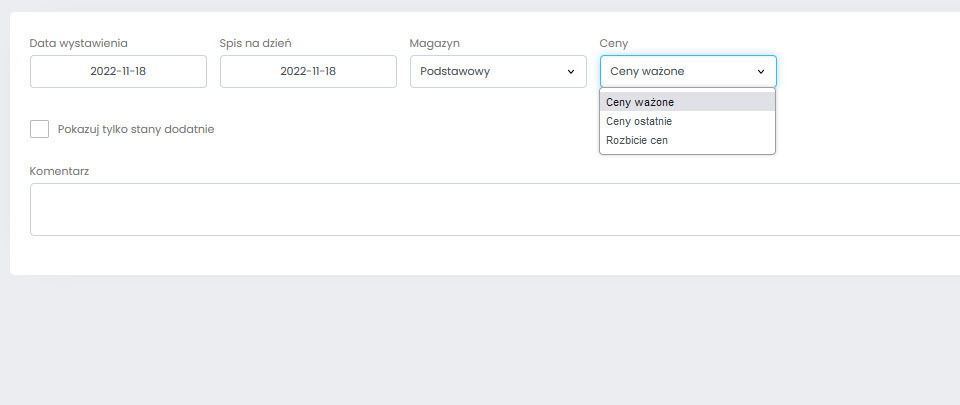Click the Podstawowy text in Magazyn selector

[455, 72]
